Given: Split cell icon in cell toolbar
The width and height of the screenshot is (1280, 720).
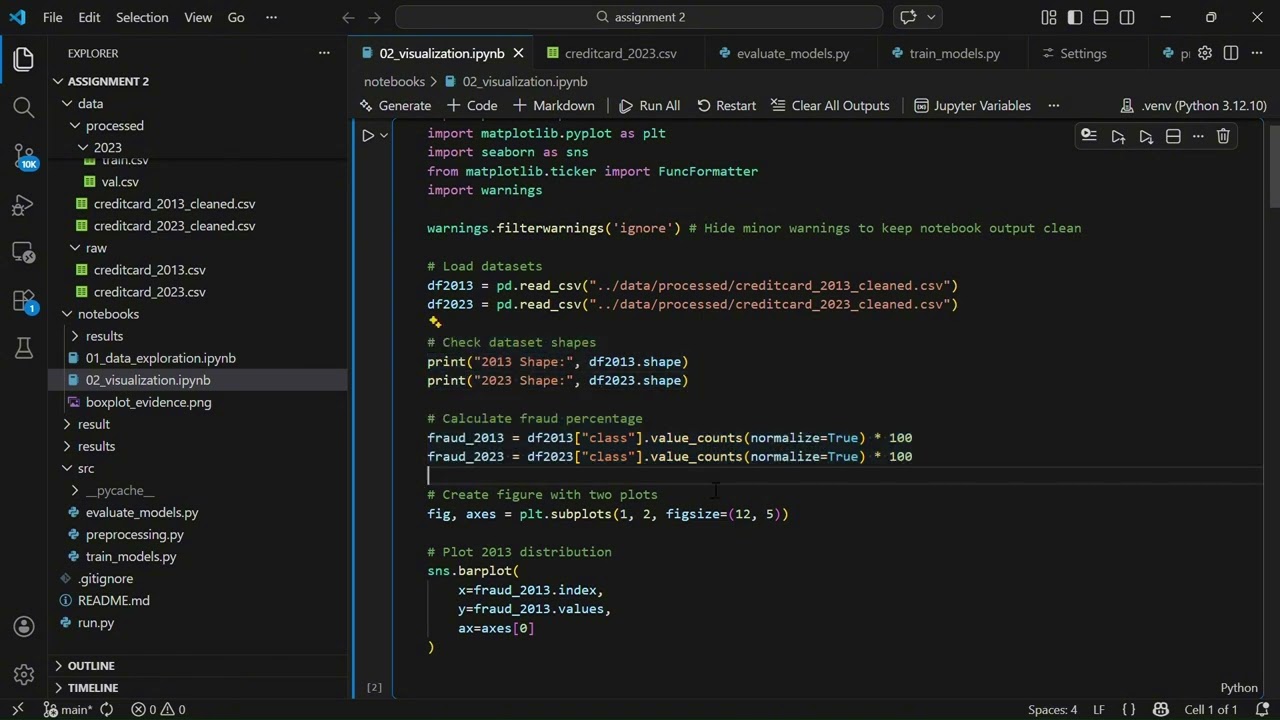Looking at the screenshot, I should click(1173, 136).
